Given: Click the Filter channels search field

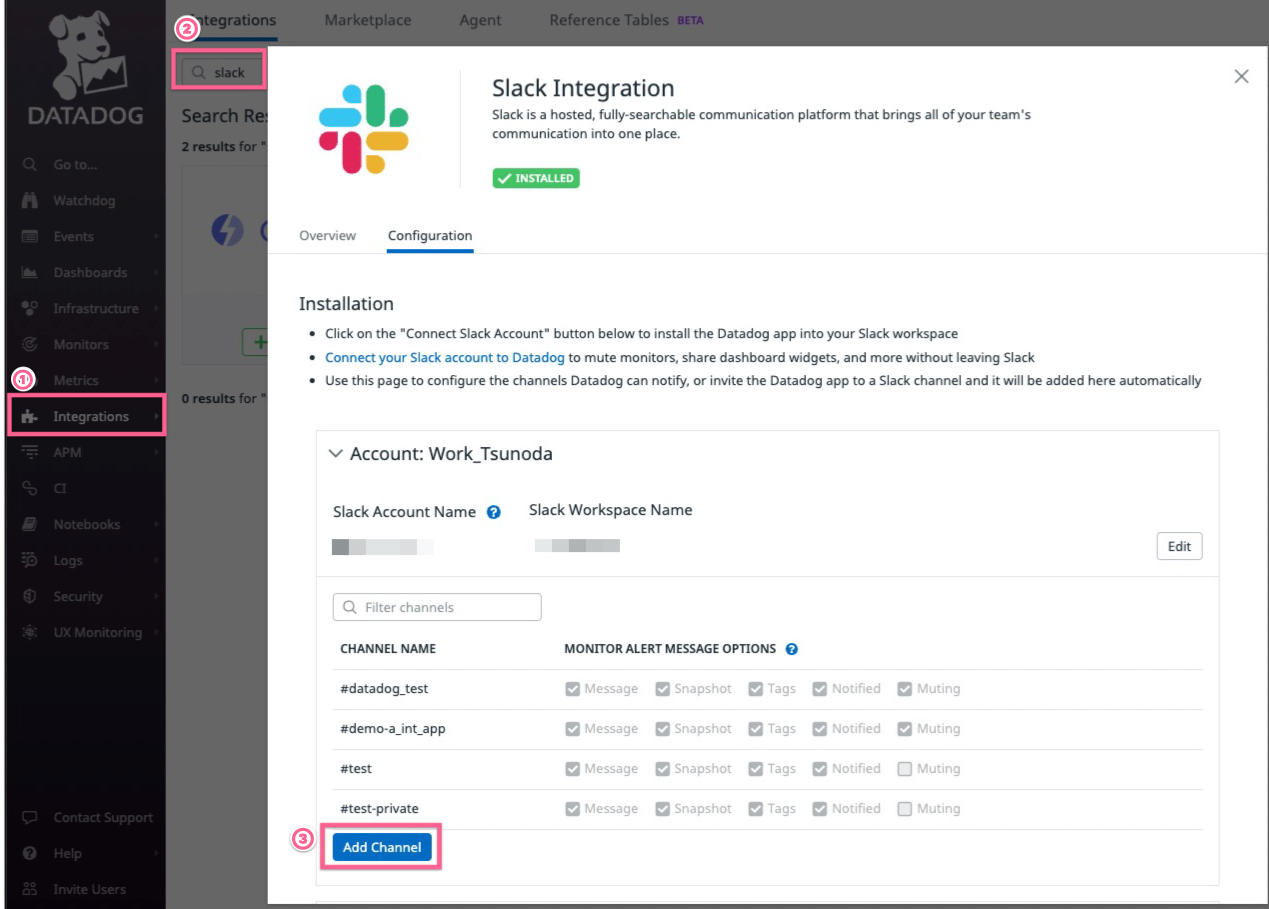Looking at the screenshot, I should (x=436, y=607).
